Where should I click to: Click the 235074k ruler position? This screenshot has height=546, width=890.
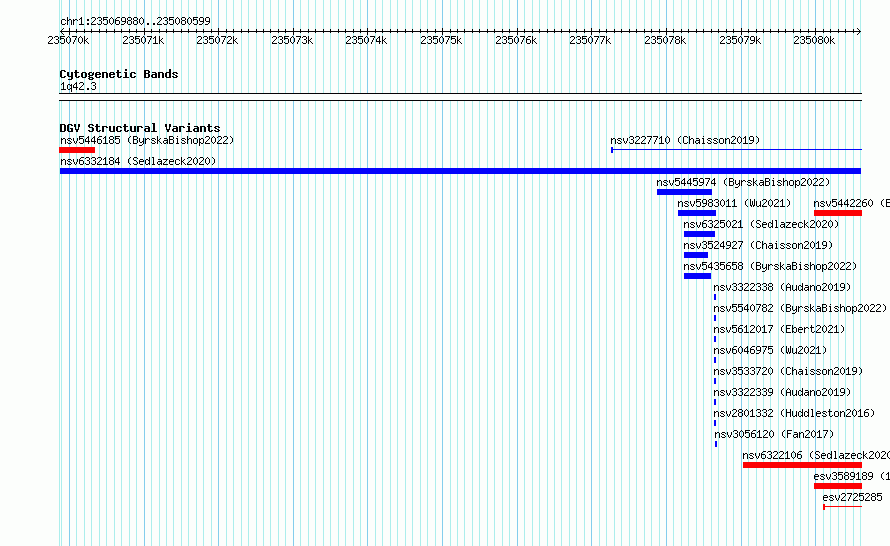point(366,40)
